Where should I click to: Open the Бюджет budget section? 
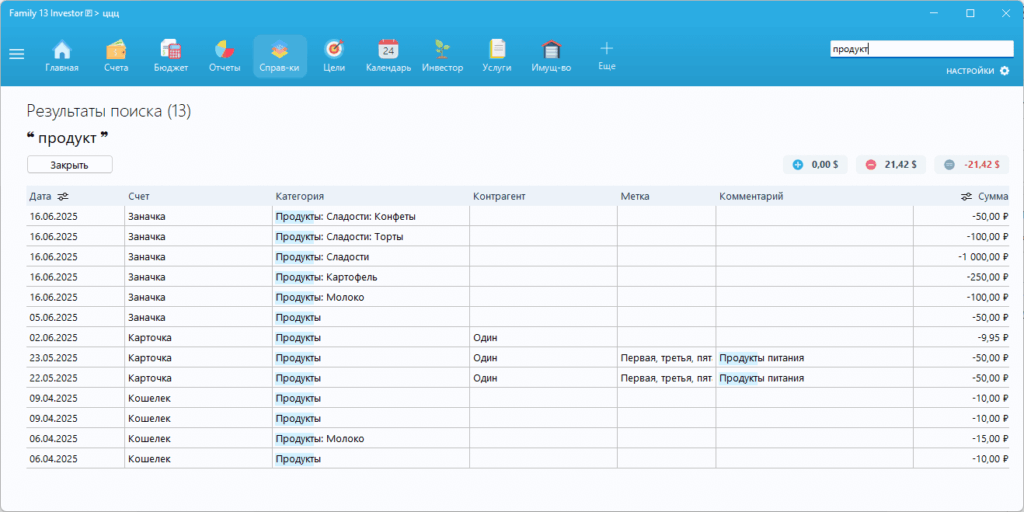(x=171, y=56)
